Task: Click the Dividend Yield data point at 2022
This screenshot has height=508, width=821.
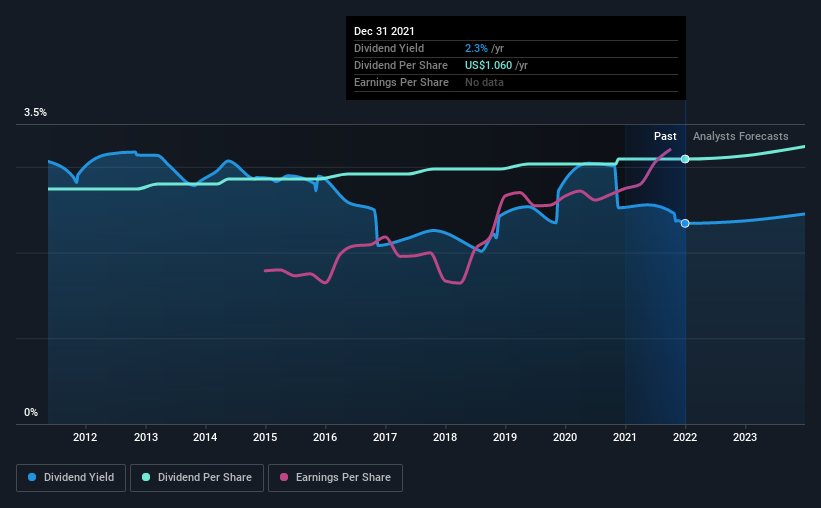Action: tap(685, 224)
